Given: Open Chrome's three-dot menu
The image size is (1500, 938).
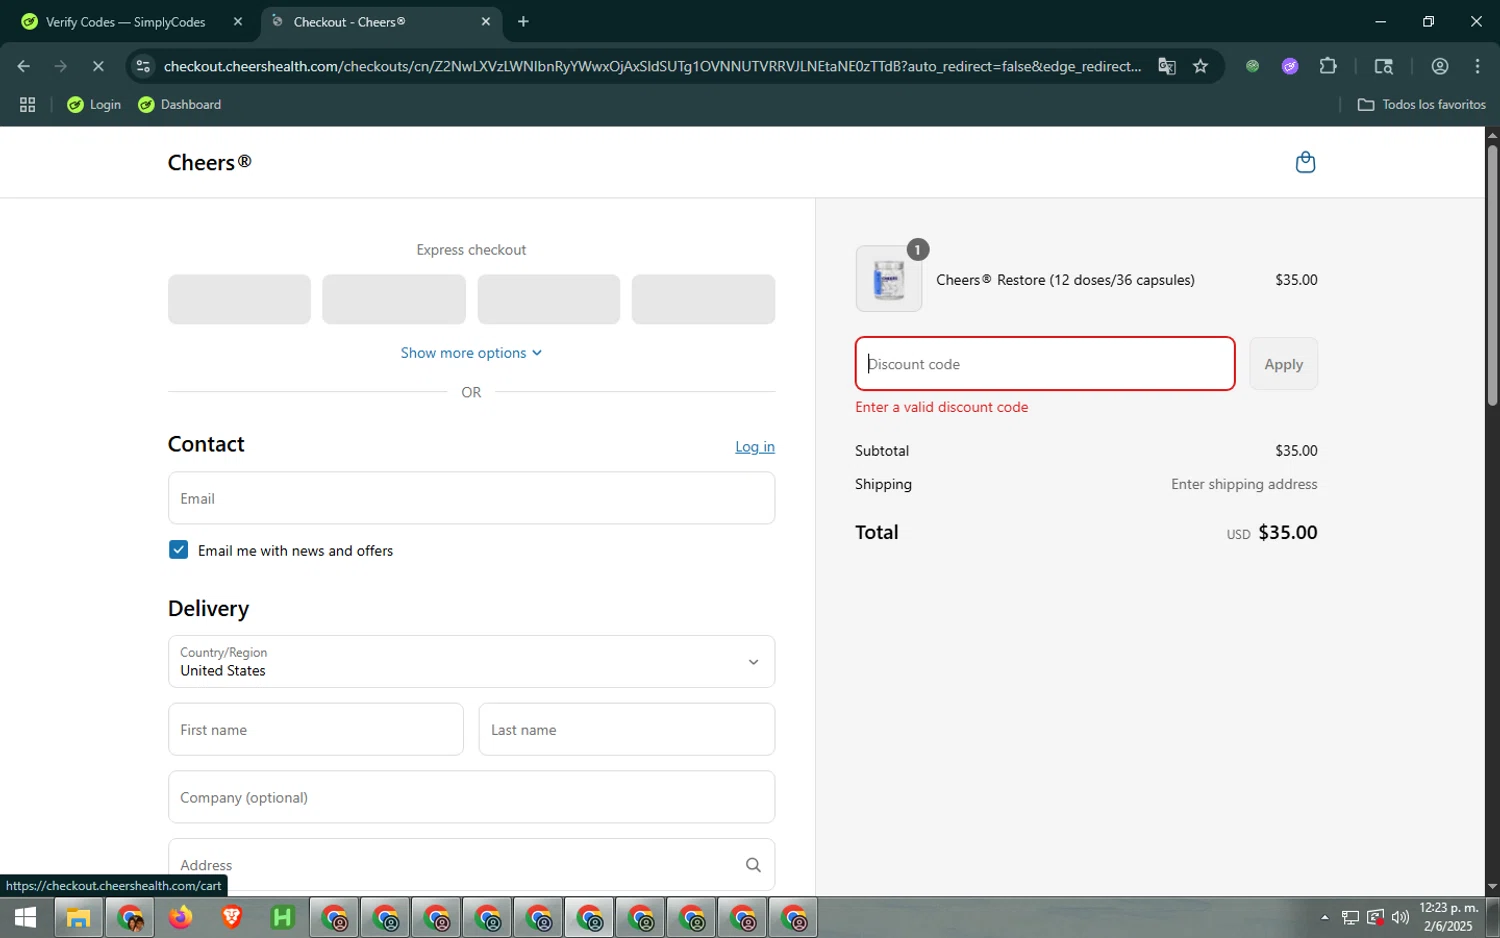Looking at the screenshot, I should coord(1477,66).
